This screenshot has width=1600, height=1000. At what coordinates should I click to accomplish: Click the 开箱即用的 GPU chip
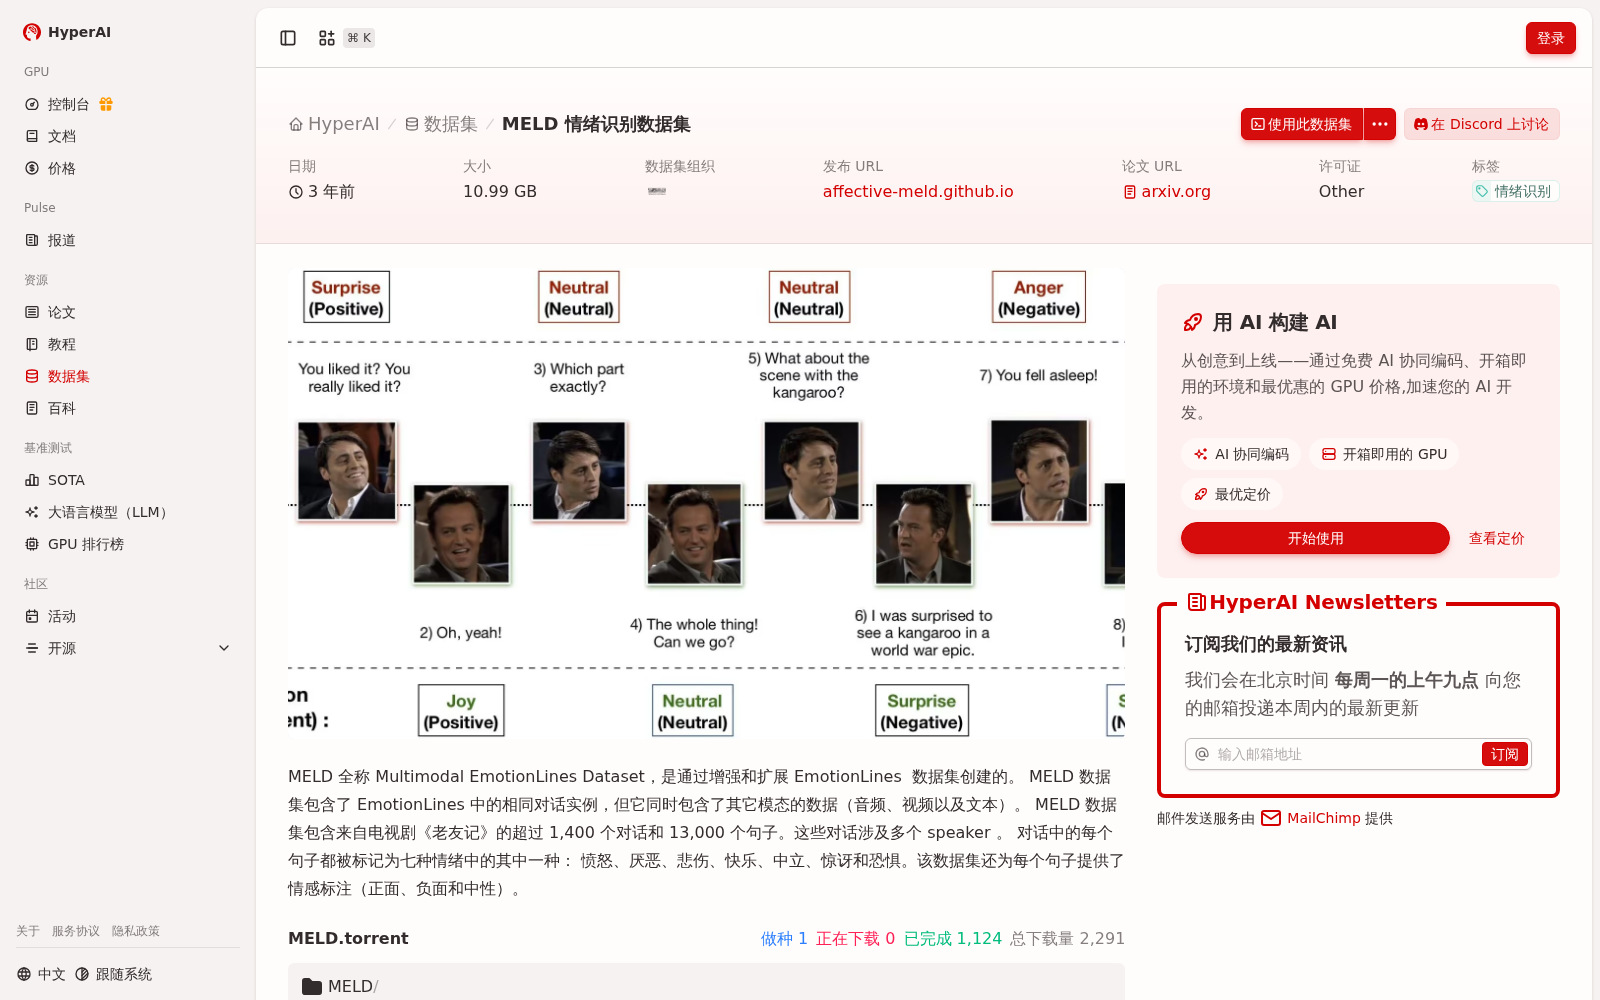1384,454
